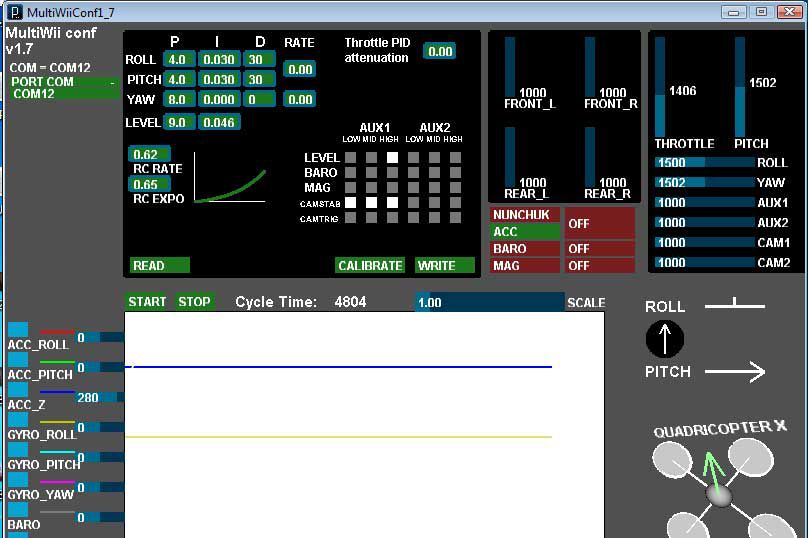Toggle LEVEL on AUX1 HIGH
This screenshot has height=538, width=808.
point(392,158)
